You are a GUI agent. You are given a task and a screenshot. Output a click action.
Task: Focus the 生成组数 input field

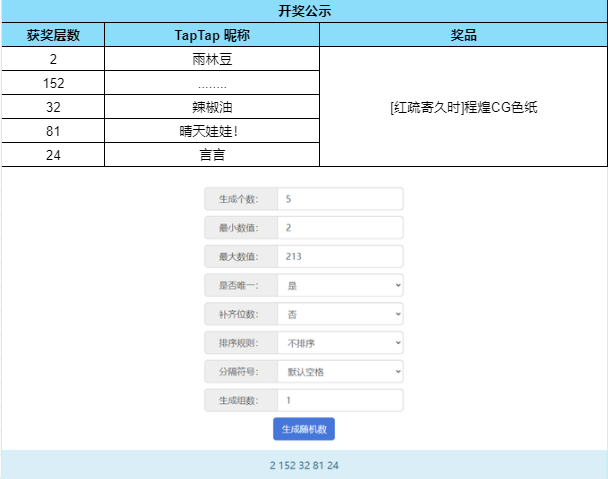pos(340,400)
